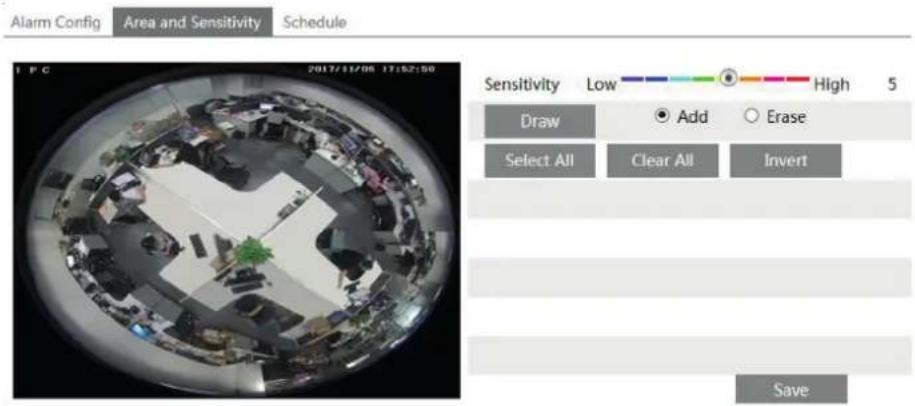Click the sensitivity slider handle

(x=728, y=78)
